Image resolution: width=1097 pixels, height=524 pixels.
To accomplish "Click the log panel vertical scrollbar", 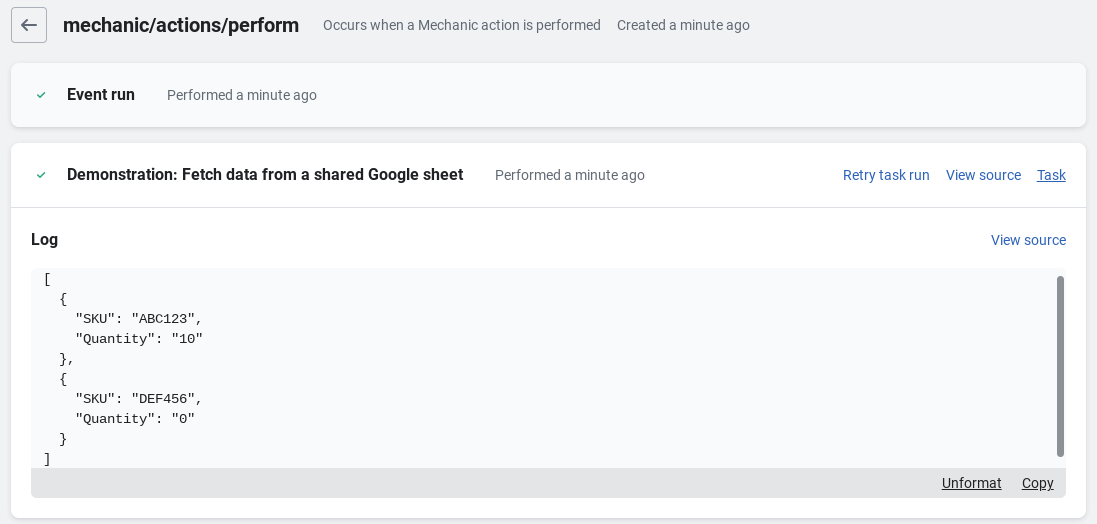I will 1060,366.
